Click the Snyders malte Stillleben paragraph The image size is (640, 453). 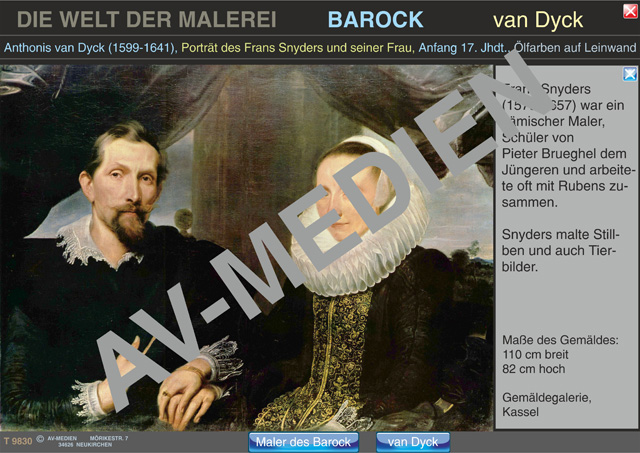point(558,251)
